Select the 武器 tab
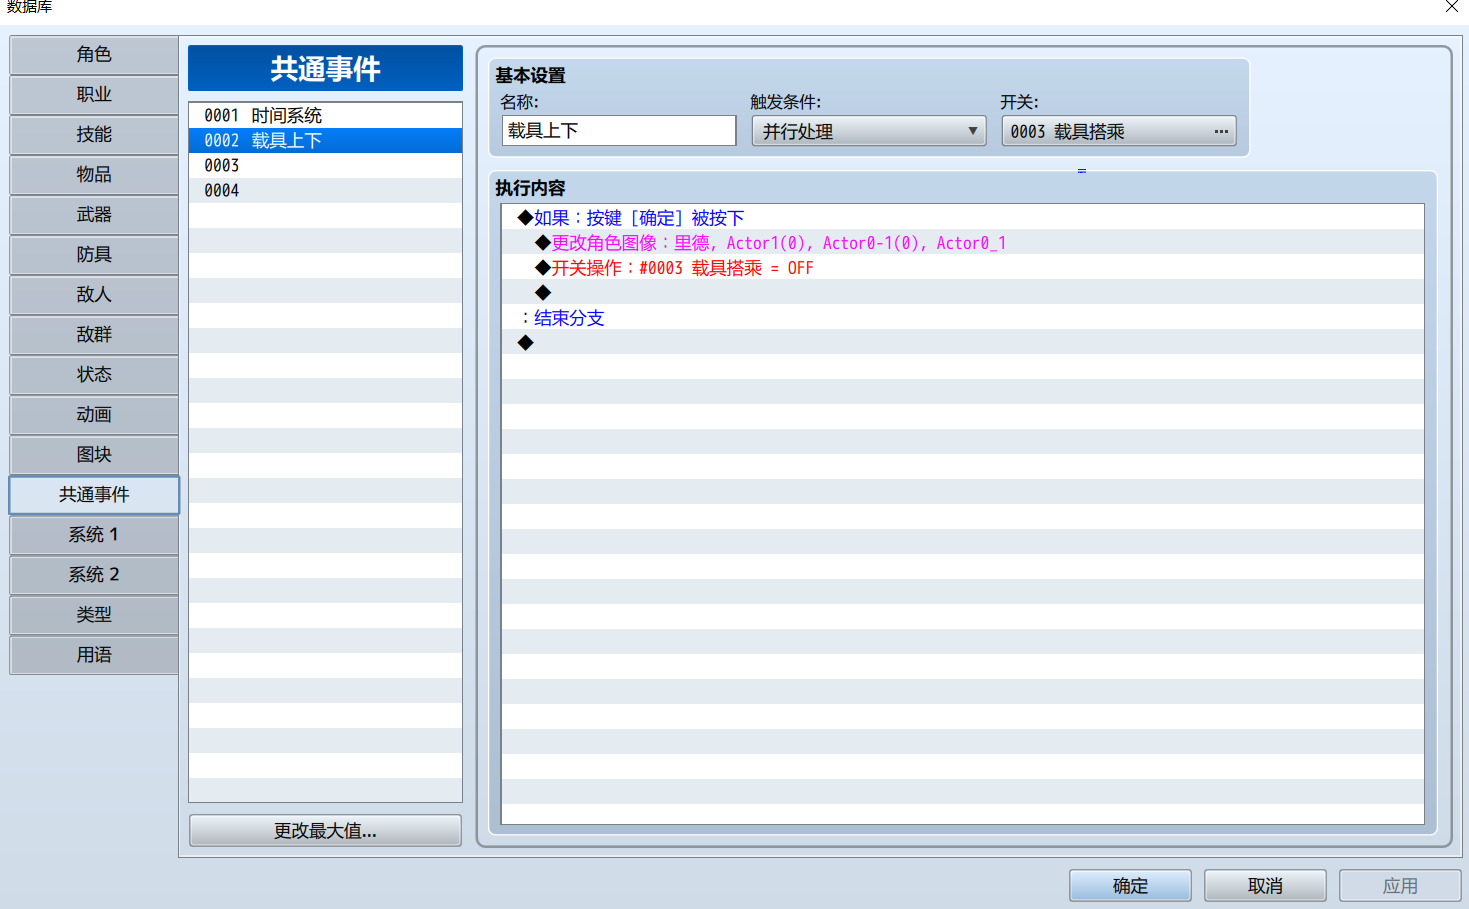 (94, 215)
